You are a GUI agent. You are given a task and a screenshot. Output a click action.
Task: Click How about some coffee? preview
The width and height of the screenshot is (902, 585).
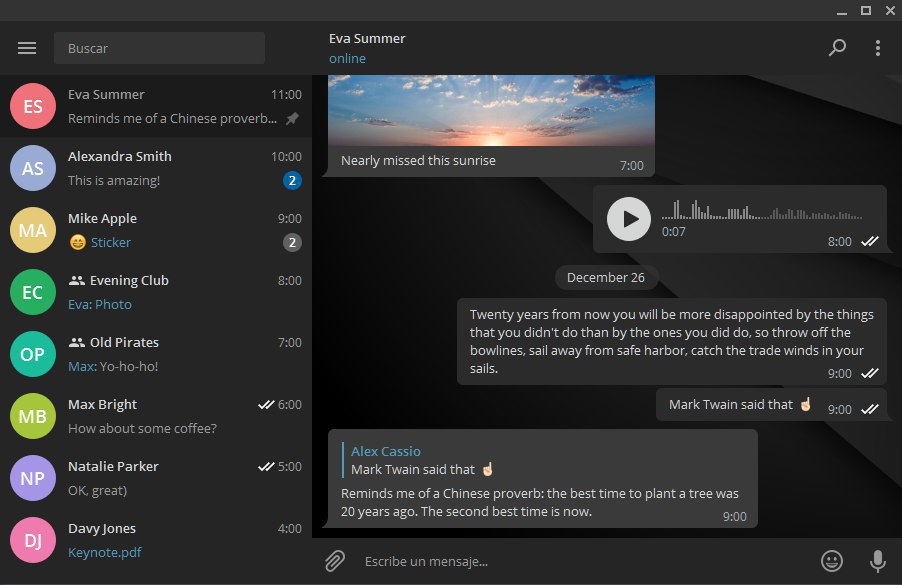(142, 429)
